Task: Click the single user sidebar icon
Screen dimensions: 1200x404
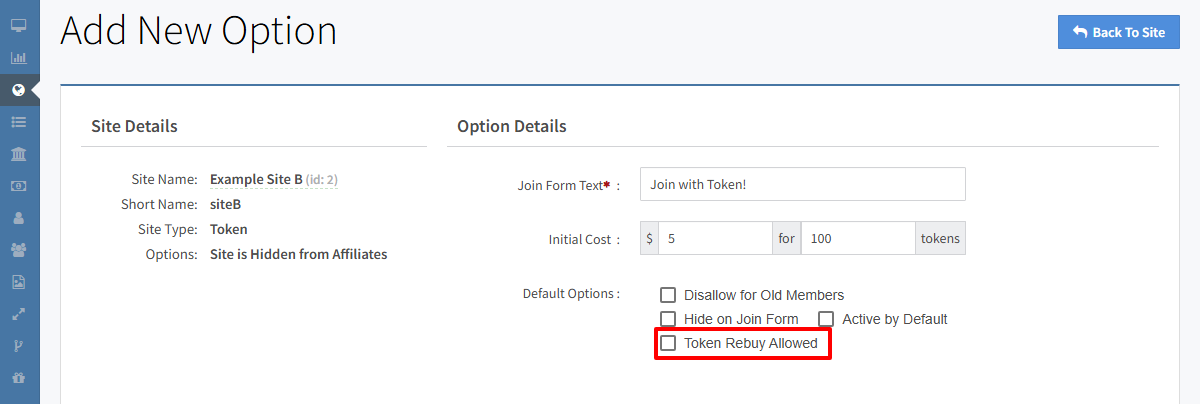Action: point(18,217)
